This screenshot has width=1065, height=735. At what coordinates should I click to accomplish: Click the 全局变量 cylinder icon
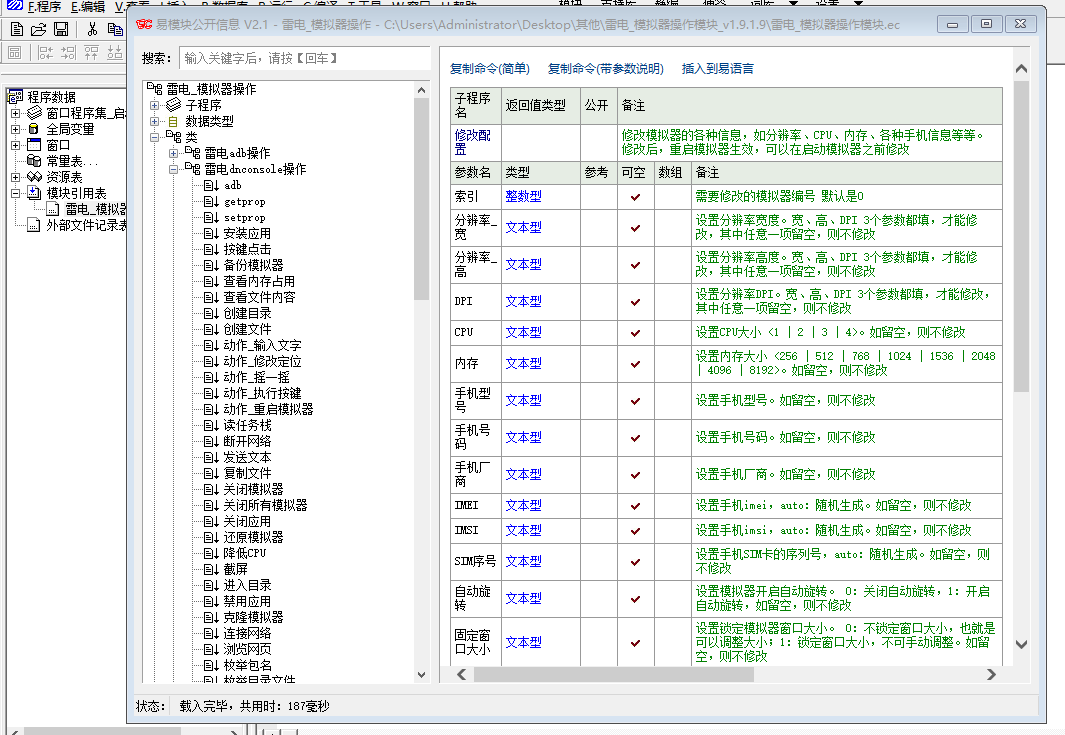click(x=33, y=128)
